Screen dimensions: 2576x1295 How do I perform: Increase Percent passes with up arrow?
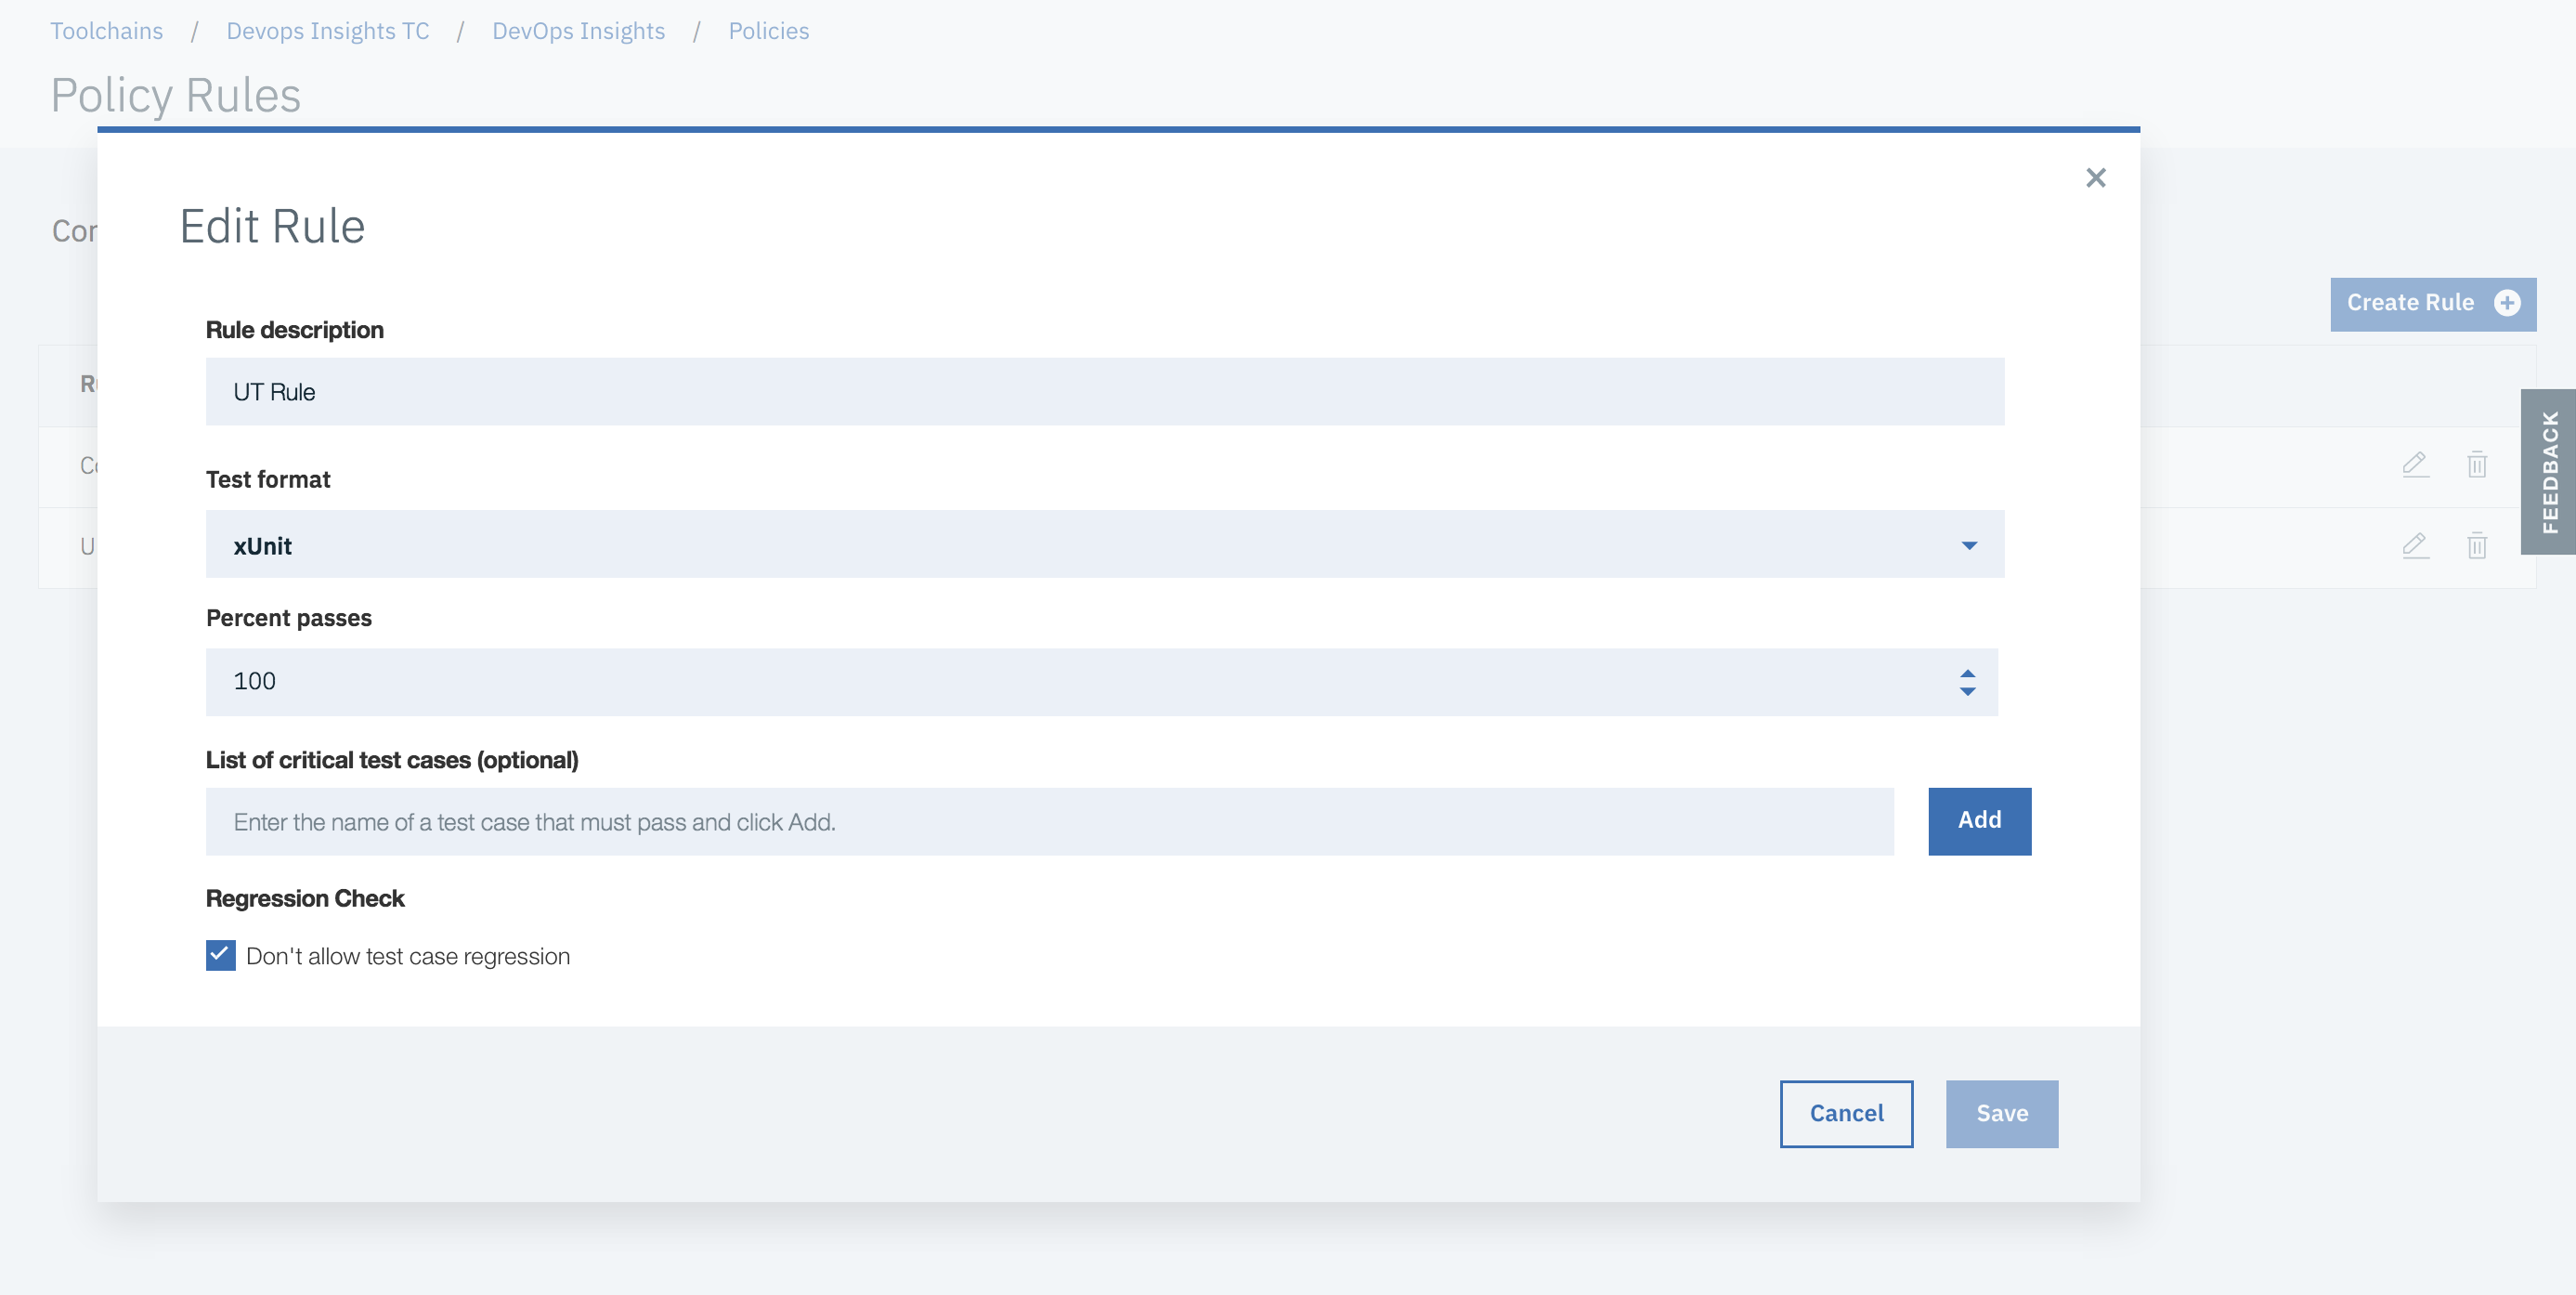pos(1967,673)
